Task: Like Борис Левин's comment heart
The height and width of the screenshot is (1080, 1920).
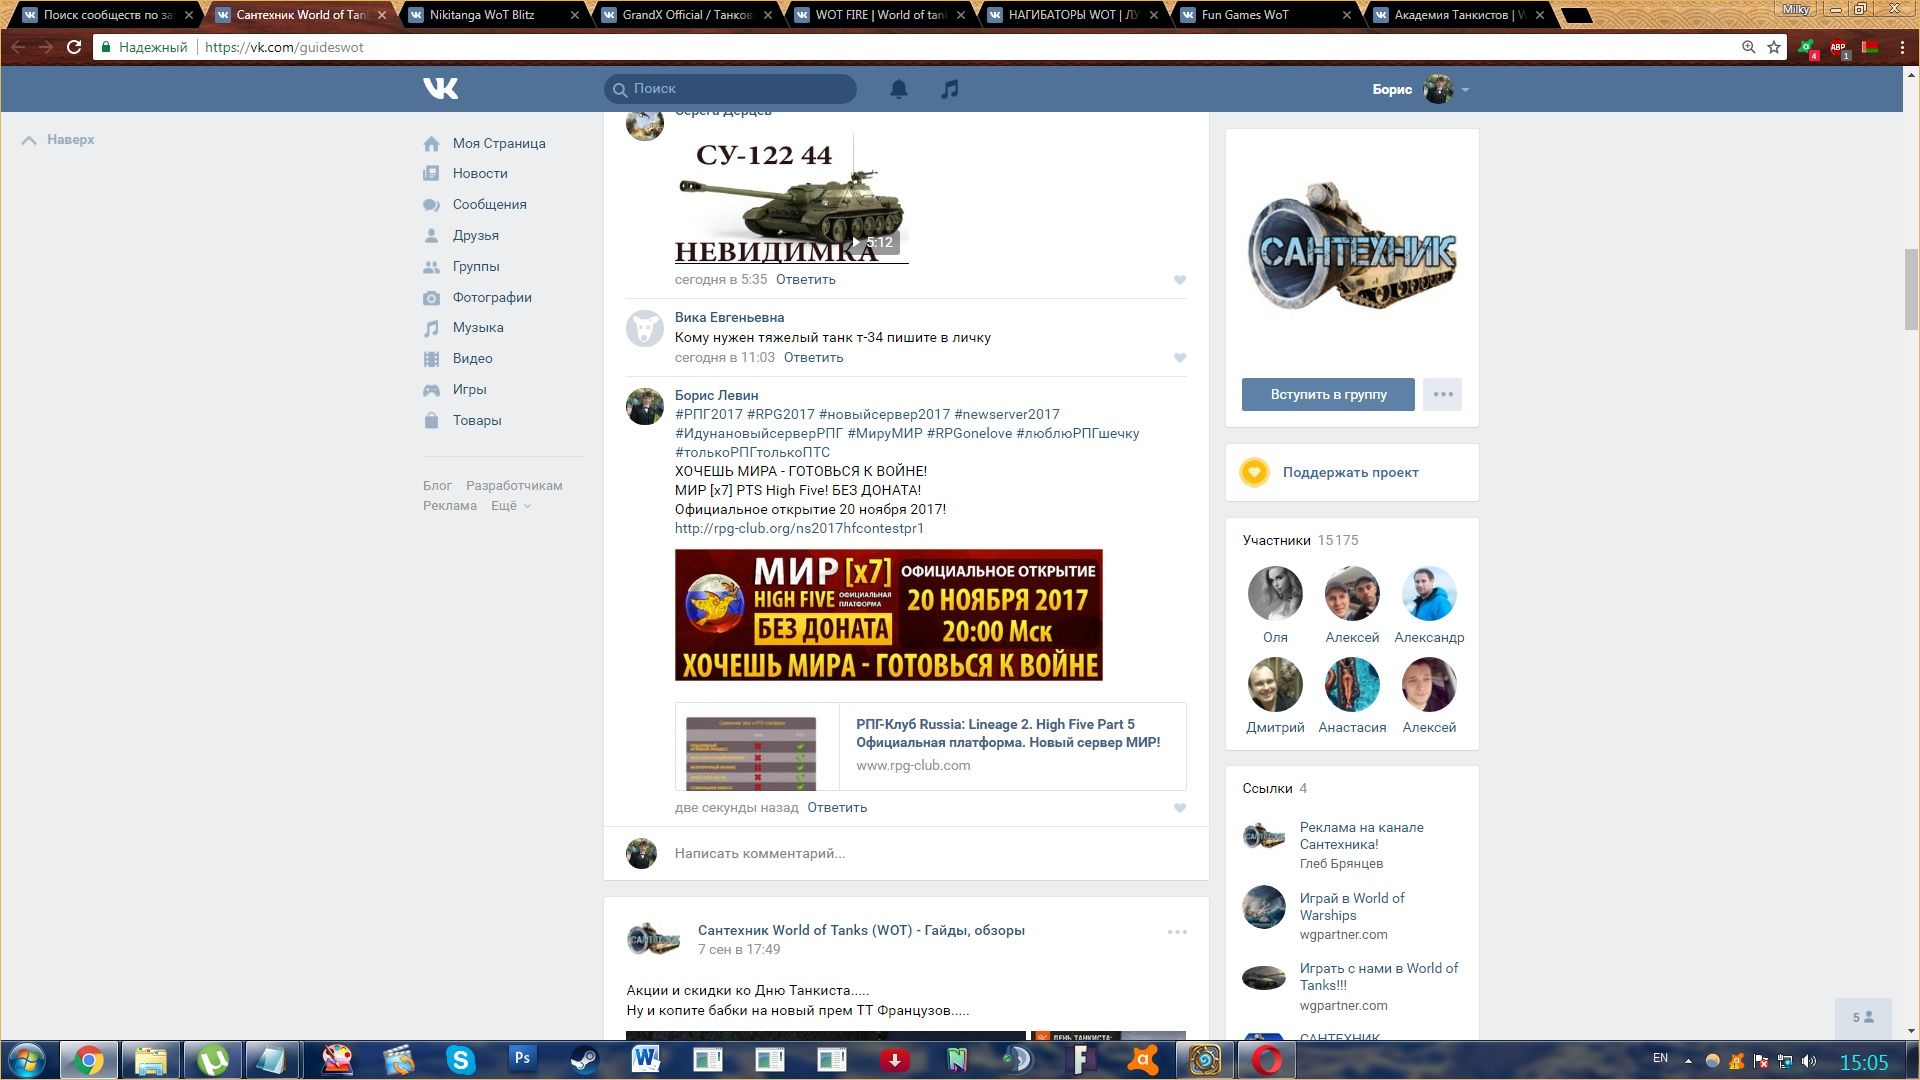Action: click(1179, 808)
